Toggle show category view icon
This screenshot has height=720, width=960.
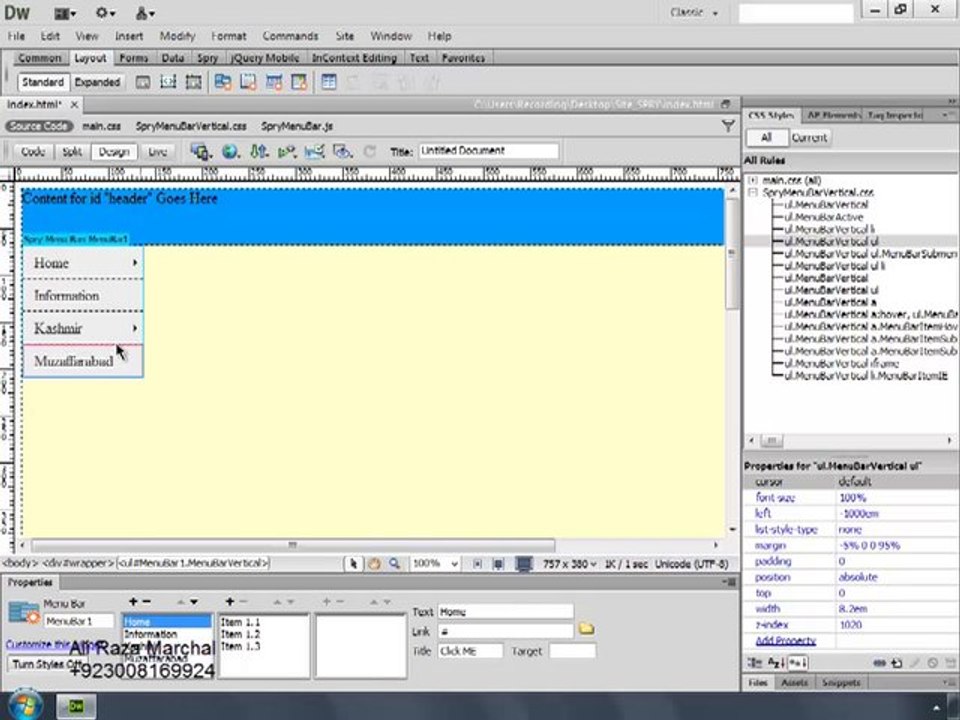(x=755, y=663)
